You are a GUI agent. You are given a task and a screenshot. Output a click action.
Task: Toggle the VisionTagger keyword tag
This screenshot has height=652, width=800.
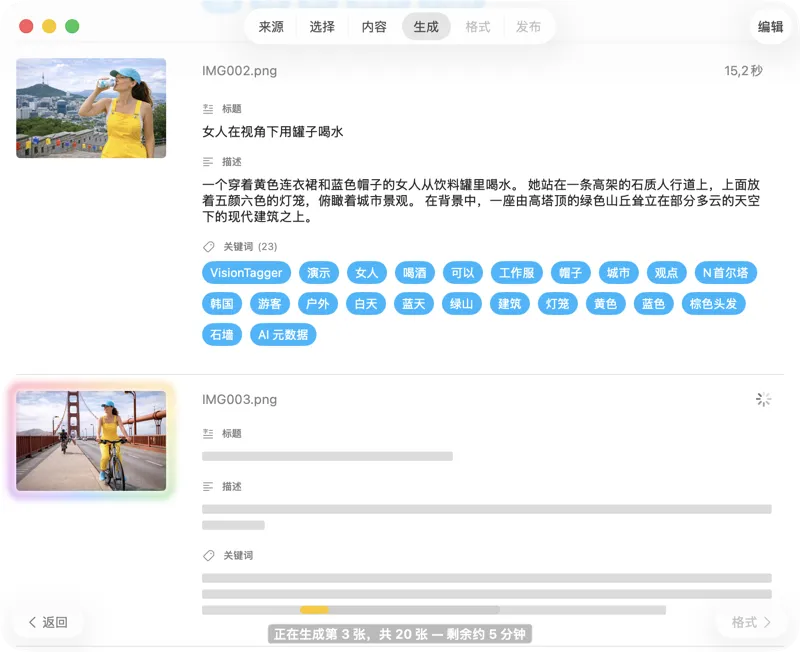[x=246, y=272]
